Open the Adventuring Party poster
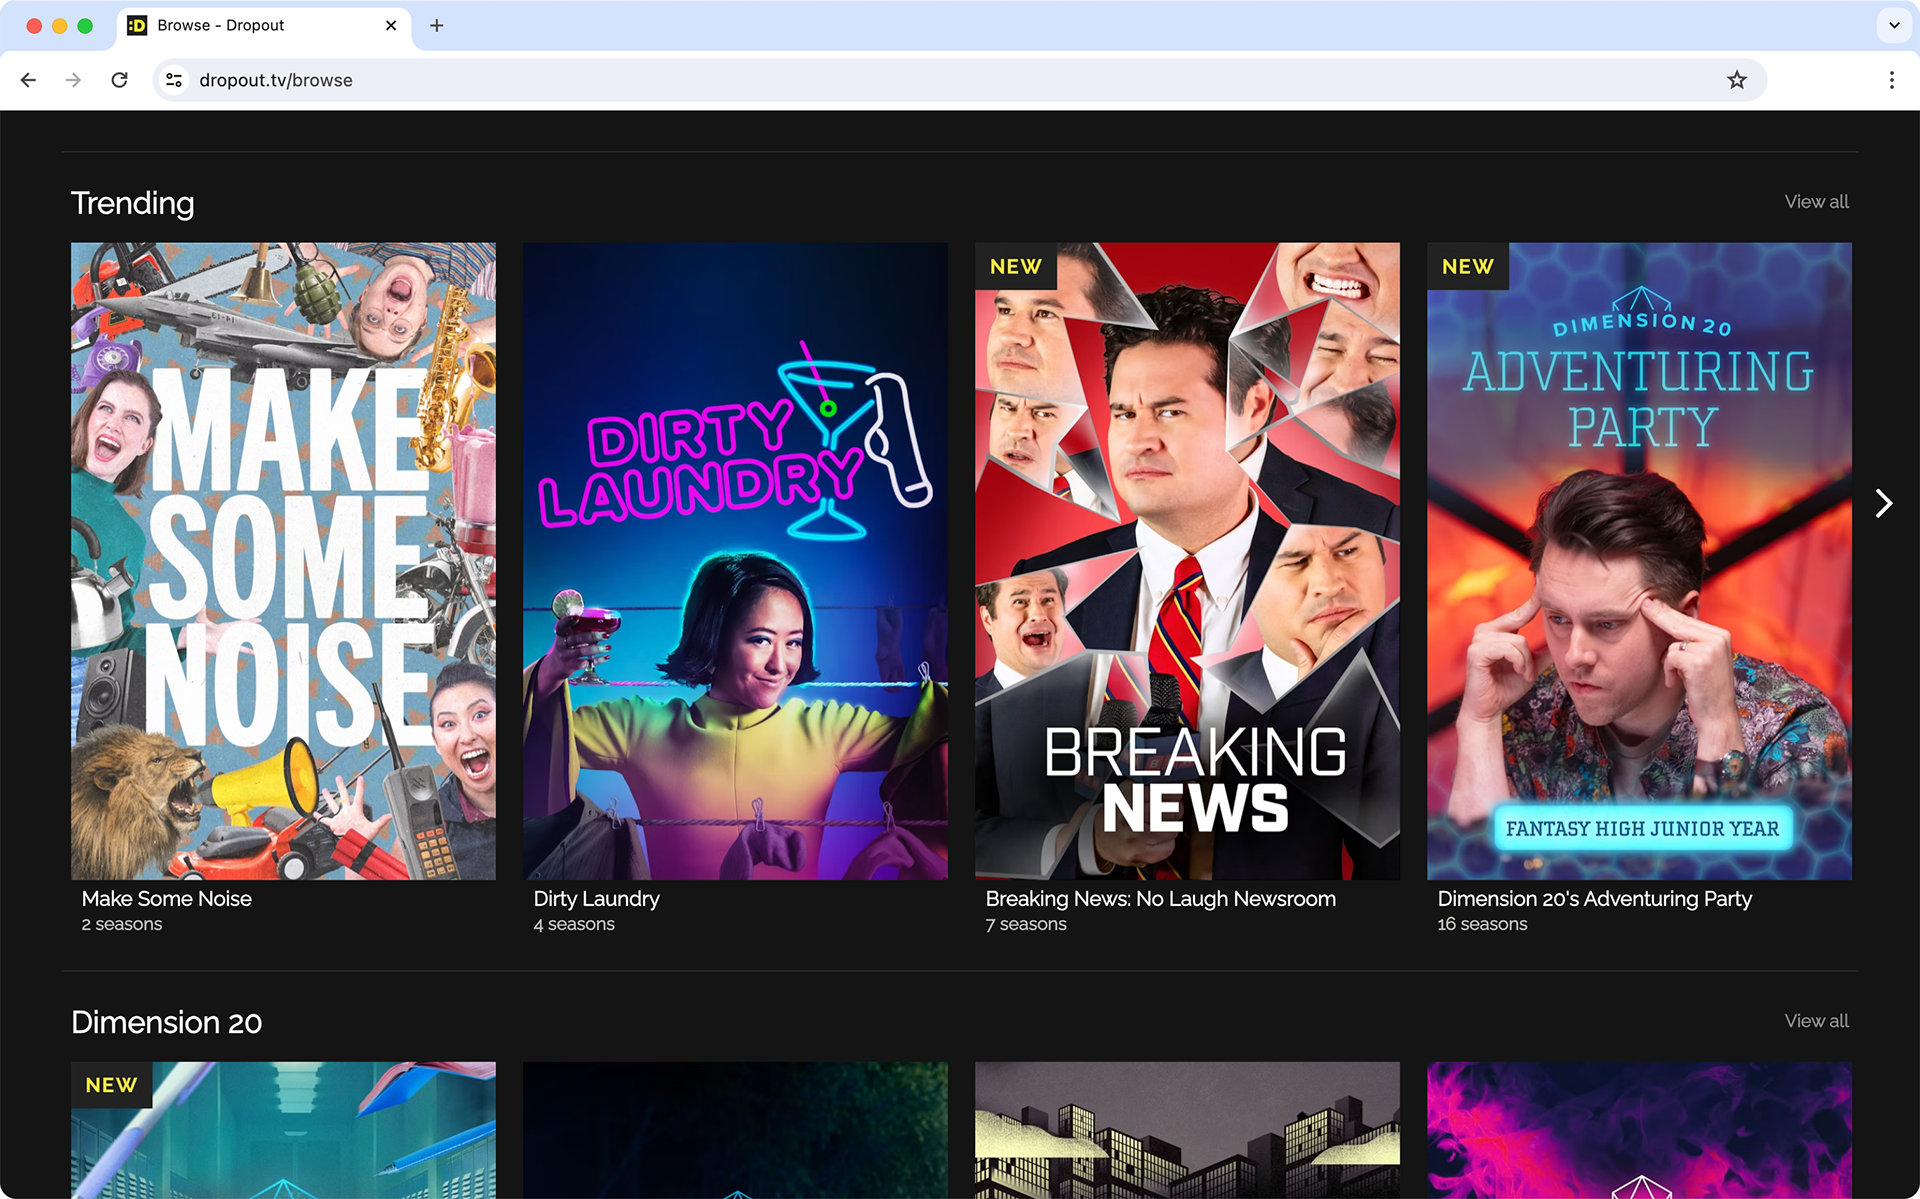Screen dimensions: 1920x1199 [1639, 561]
